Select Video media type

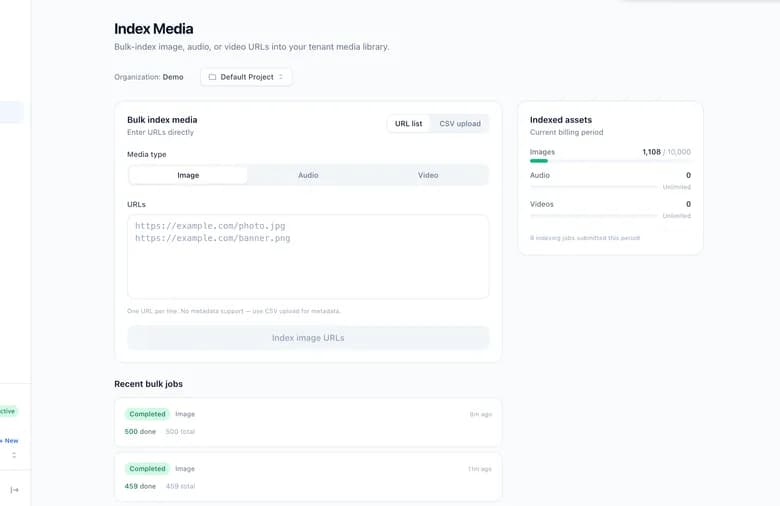pyautogui.click(x=428, y=175)
